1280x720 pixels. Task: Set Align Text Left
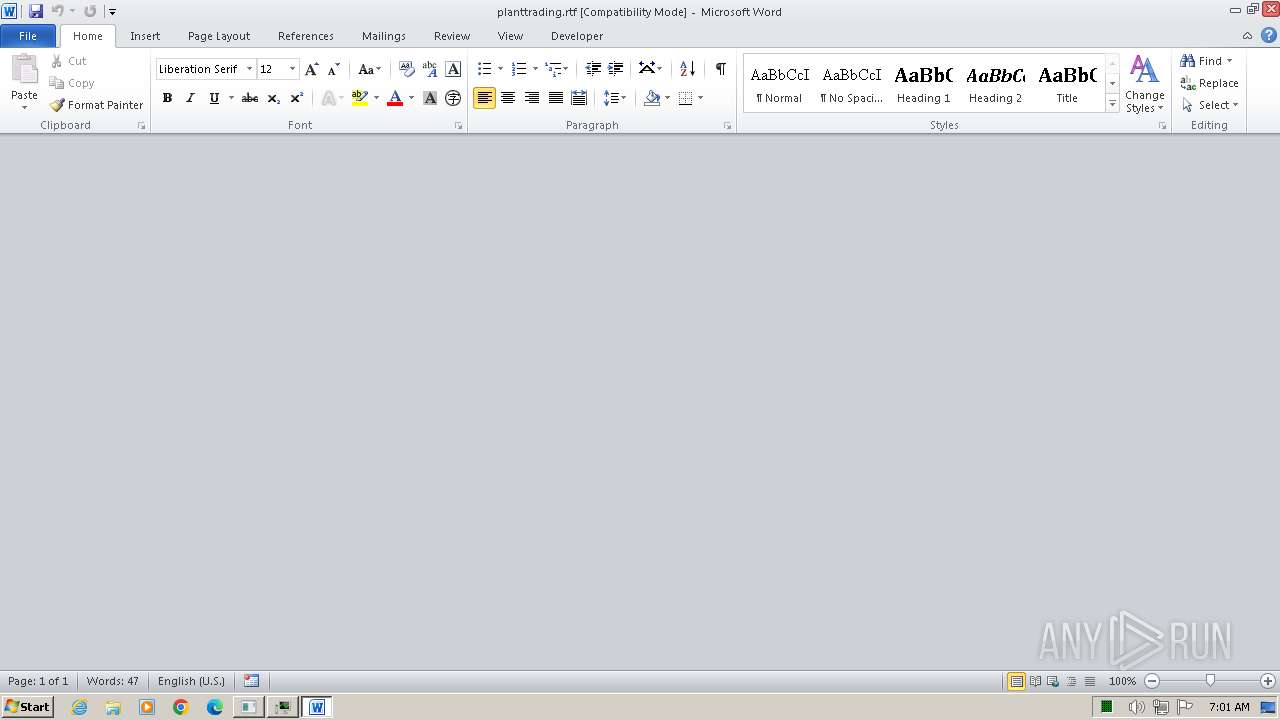pos(484,98)
